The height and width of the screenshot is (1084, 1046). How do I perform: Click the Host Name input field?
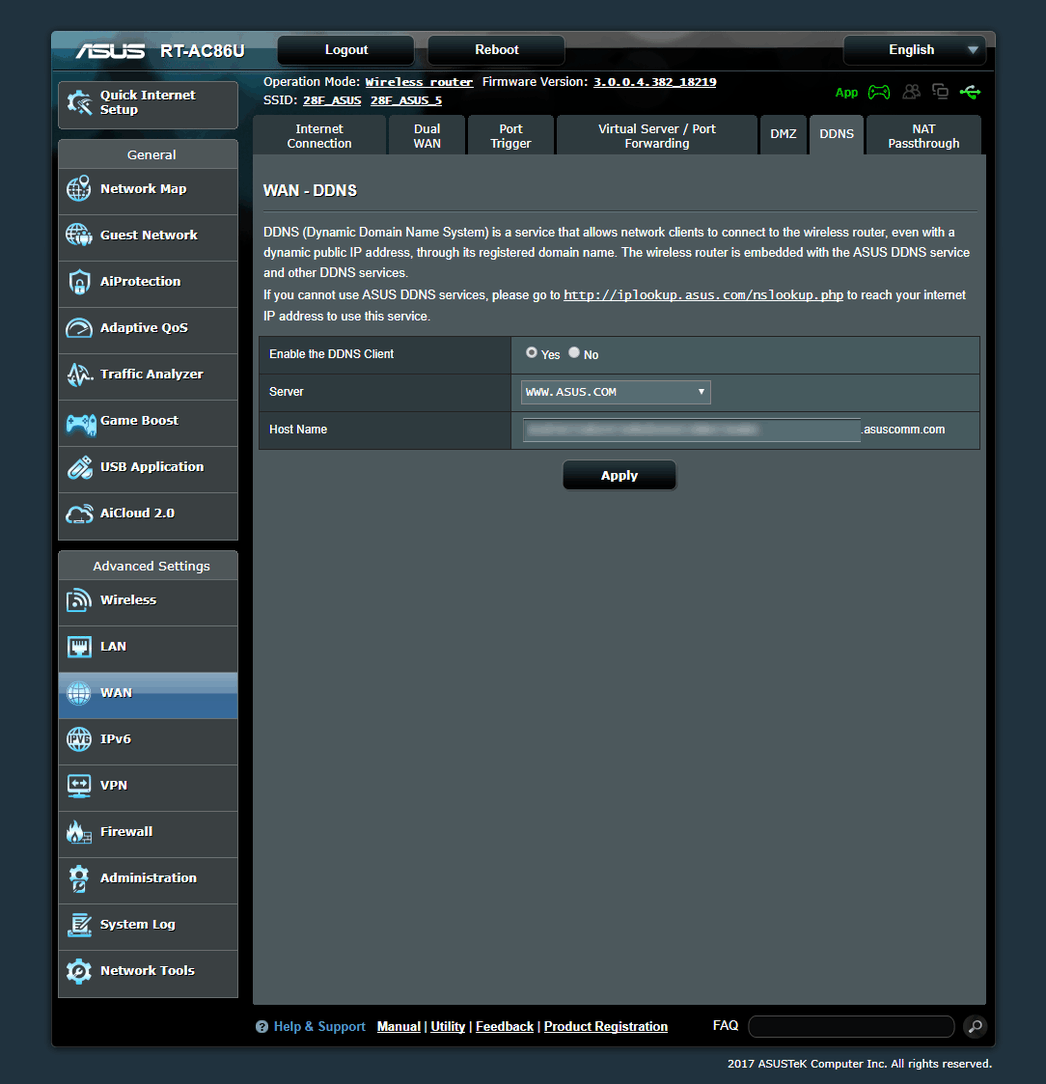(x=691, y=430)
